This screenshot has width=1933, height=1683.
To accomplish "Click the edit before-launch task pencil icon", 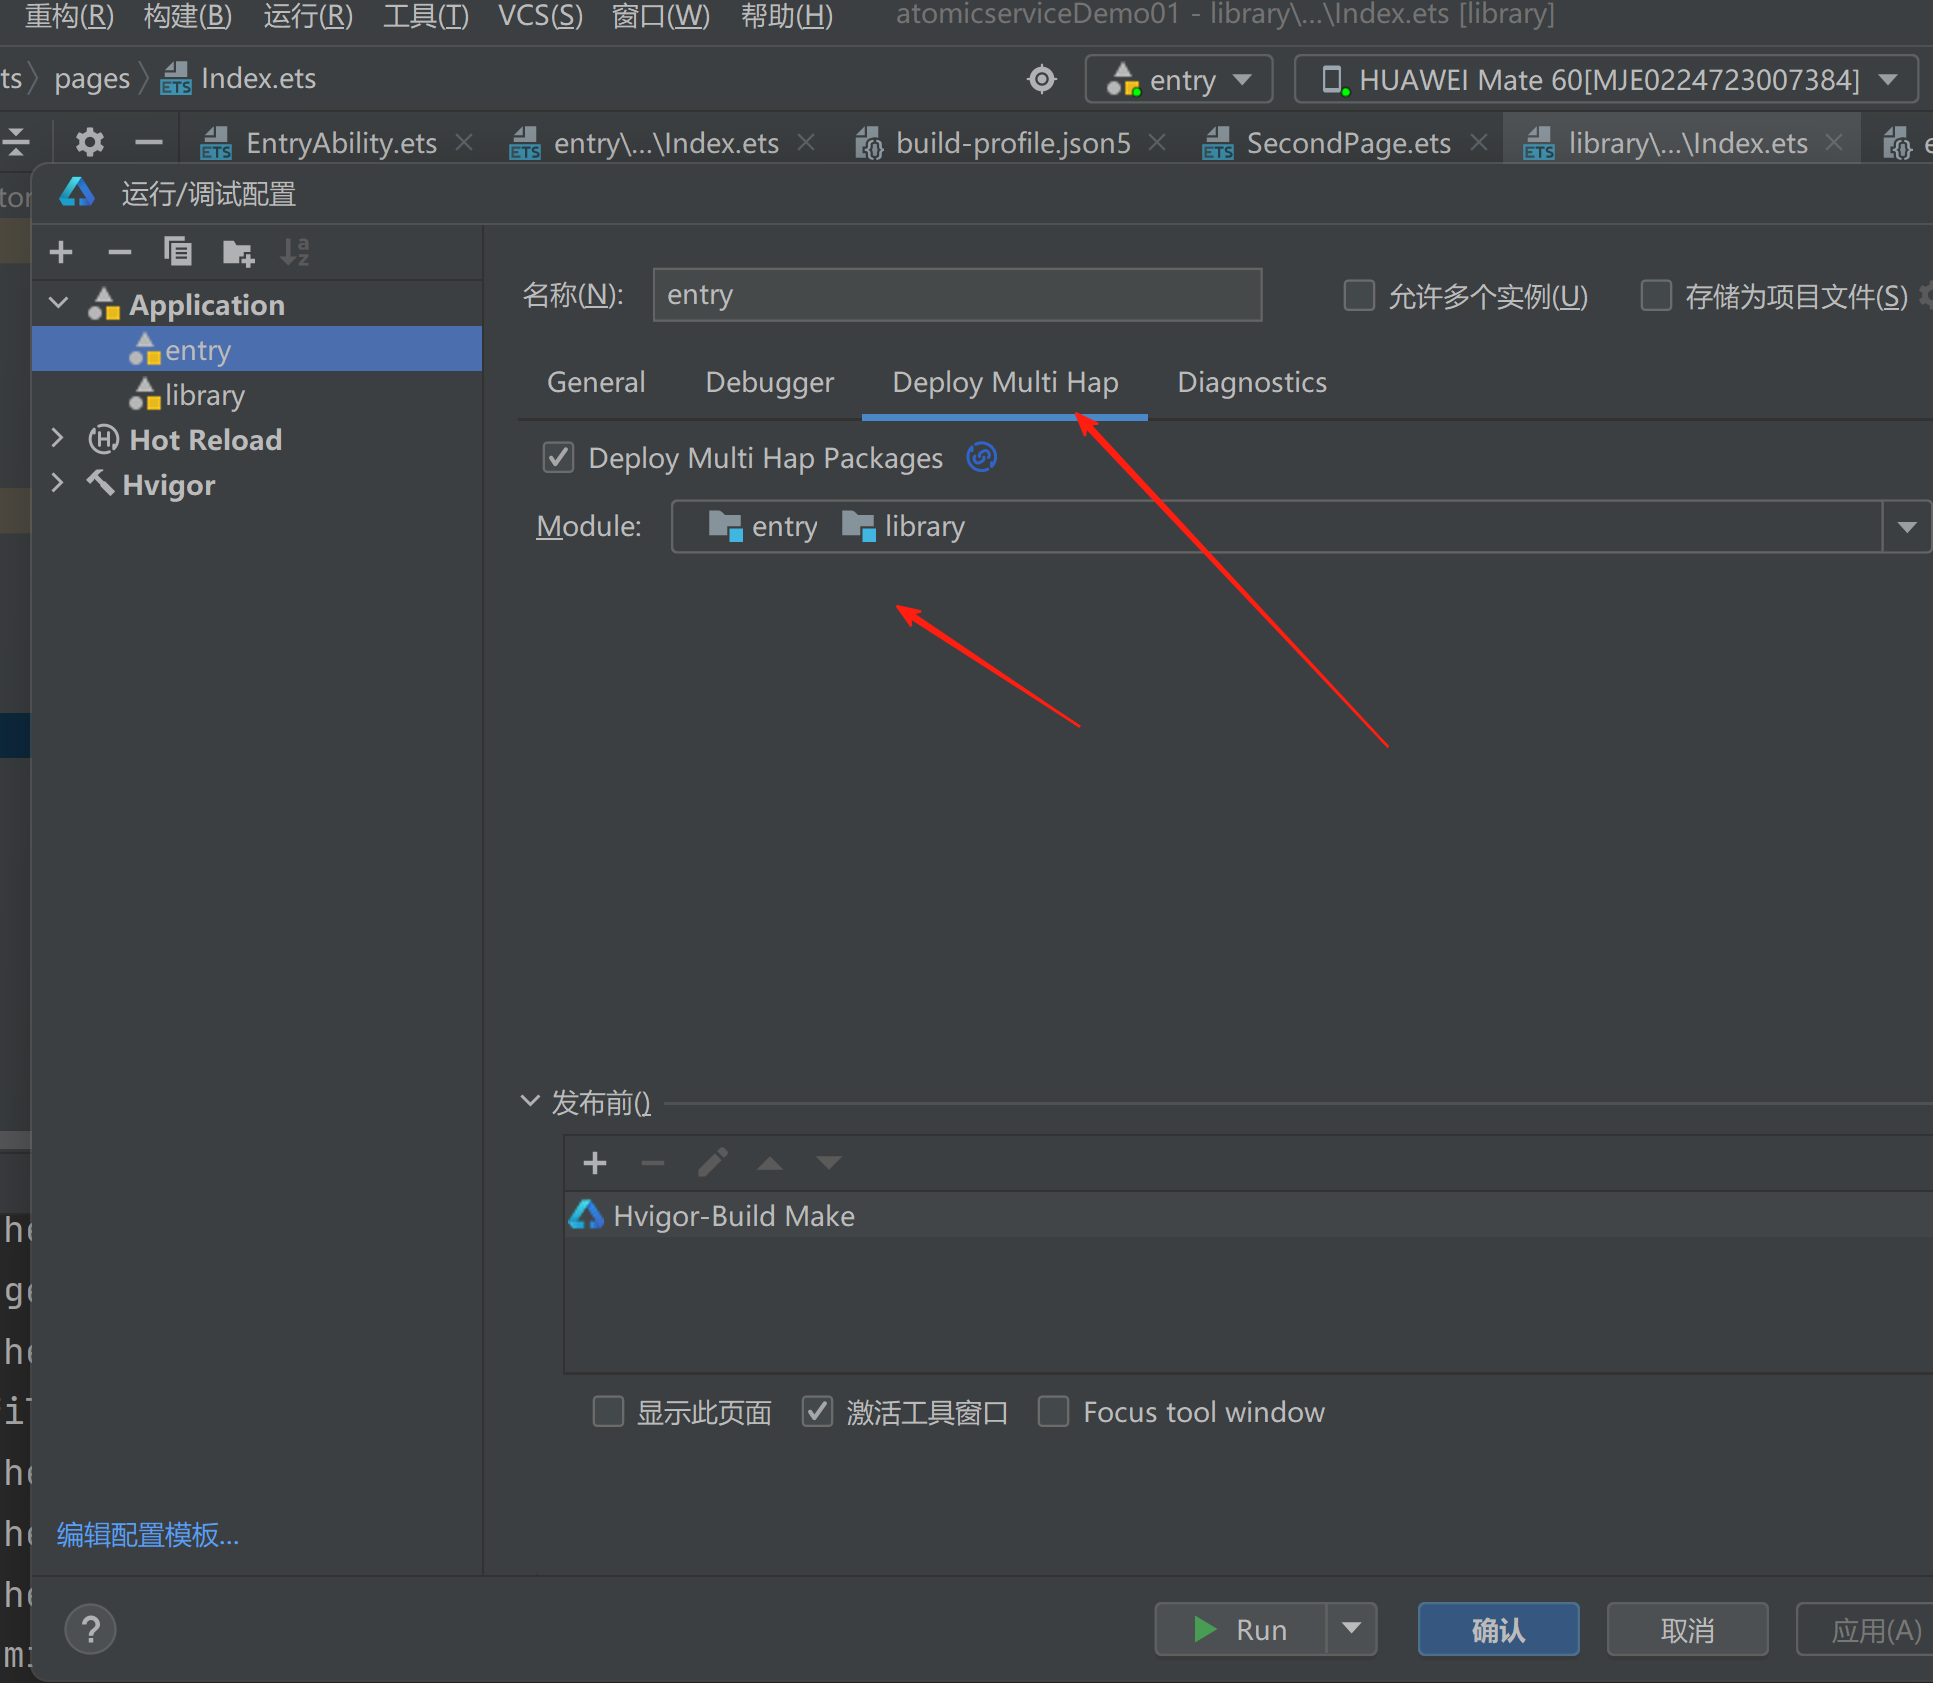I will tap(712, 1163).
